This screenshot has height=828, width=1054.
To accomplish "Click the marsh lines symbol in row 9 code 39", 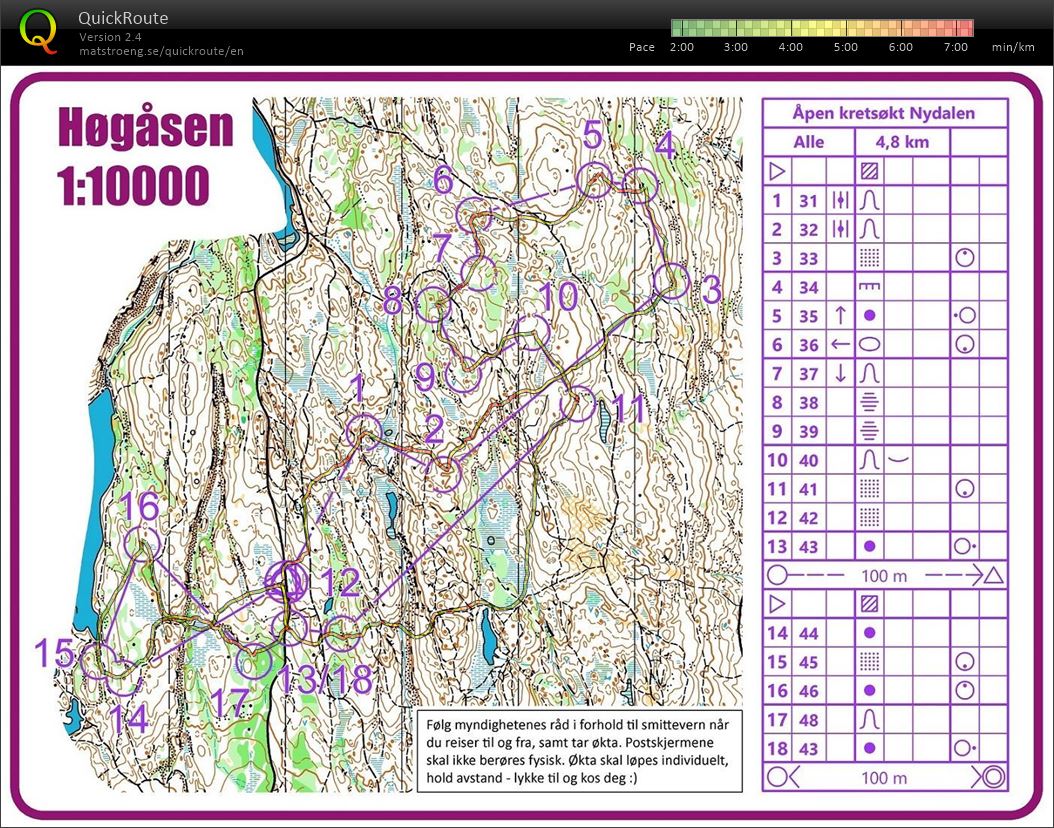I will tap(869, 431).
